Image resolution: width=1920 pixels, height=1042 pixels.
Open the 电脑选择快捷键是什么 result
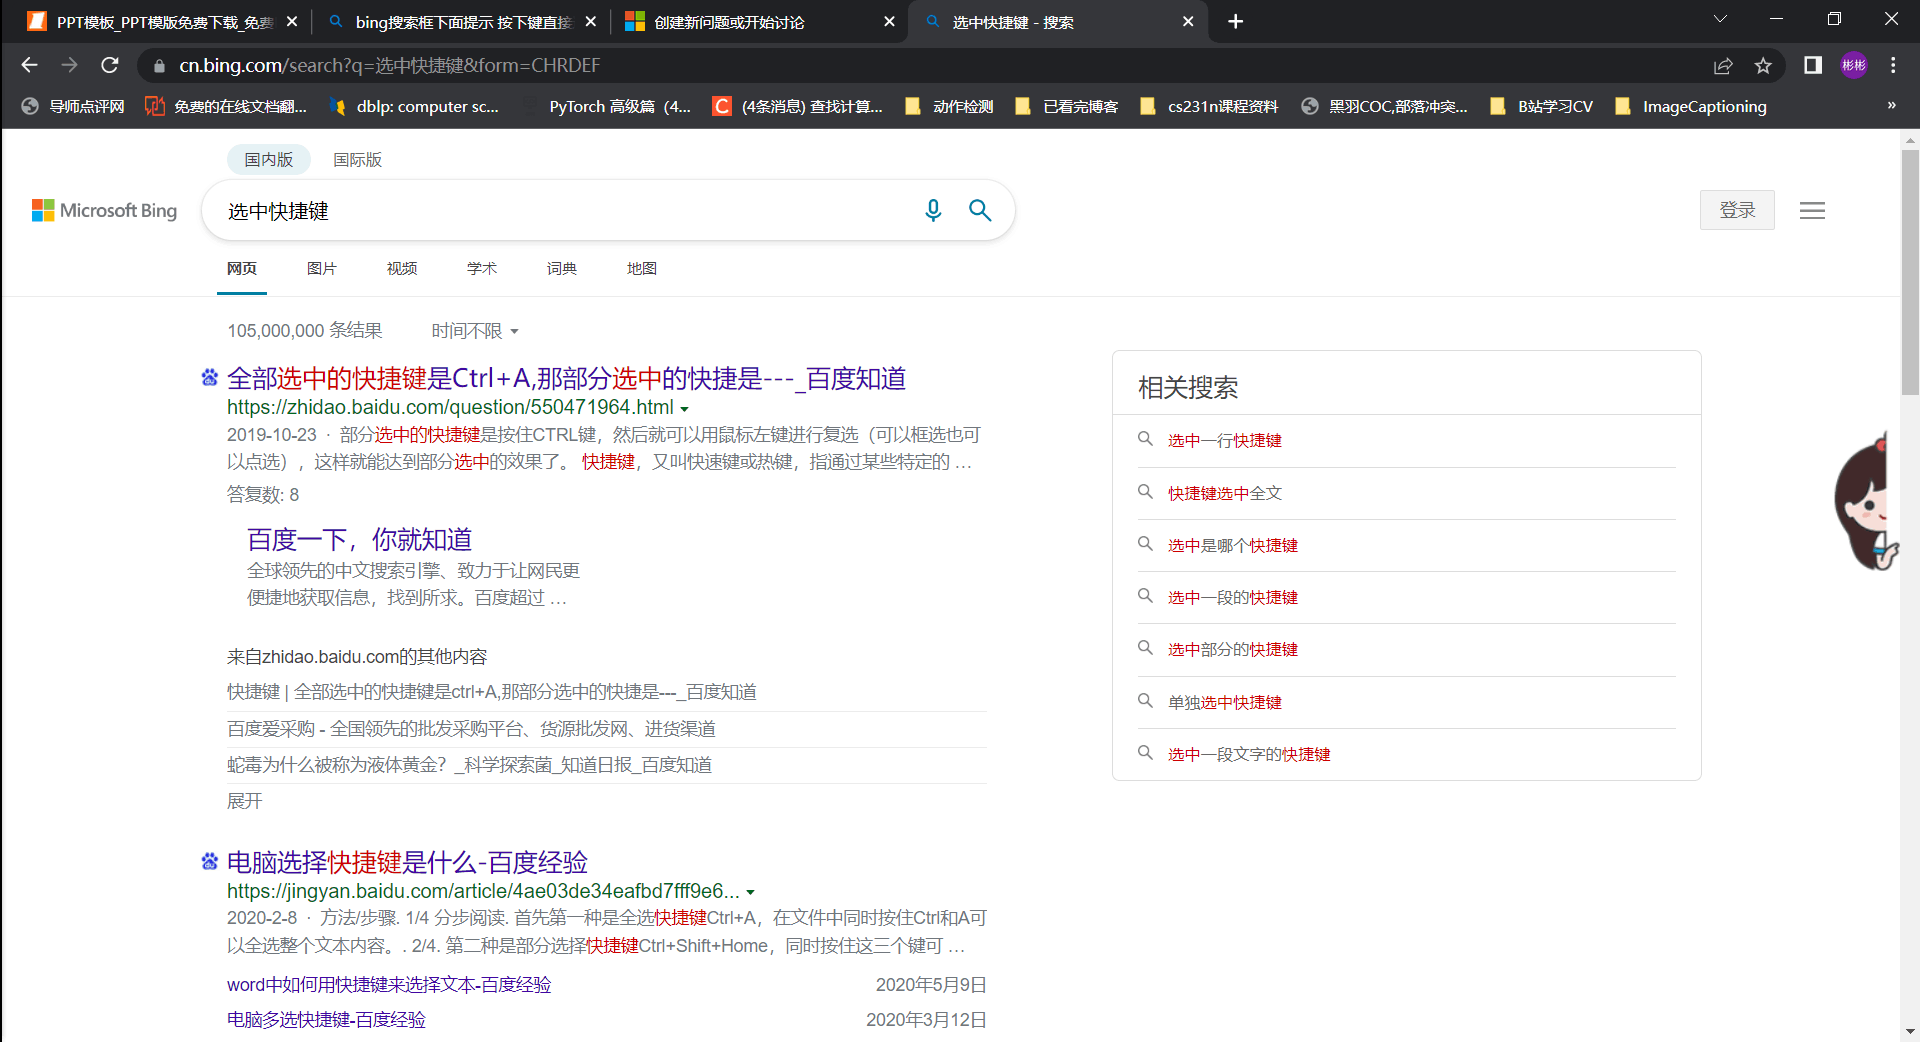[x=407, y=862]
